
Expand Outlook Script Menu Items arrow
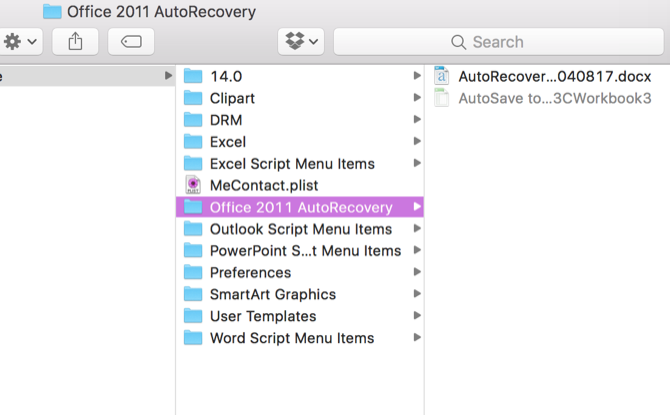(417, 229)
